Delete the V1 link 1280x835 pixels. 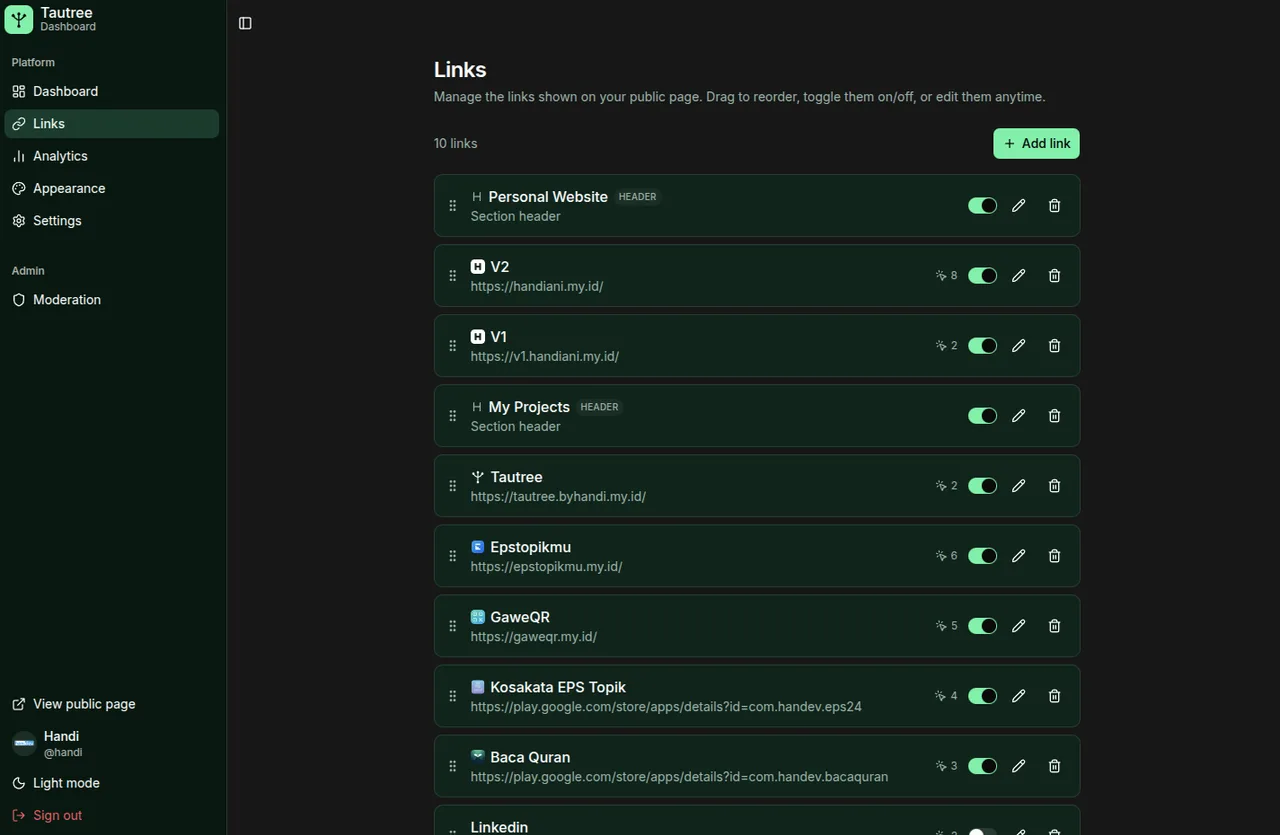click(x=1054, y=346)
